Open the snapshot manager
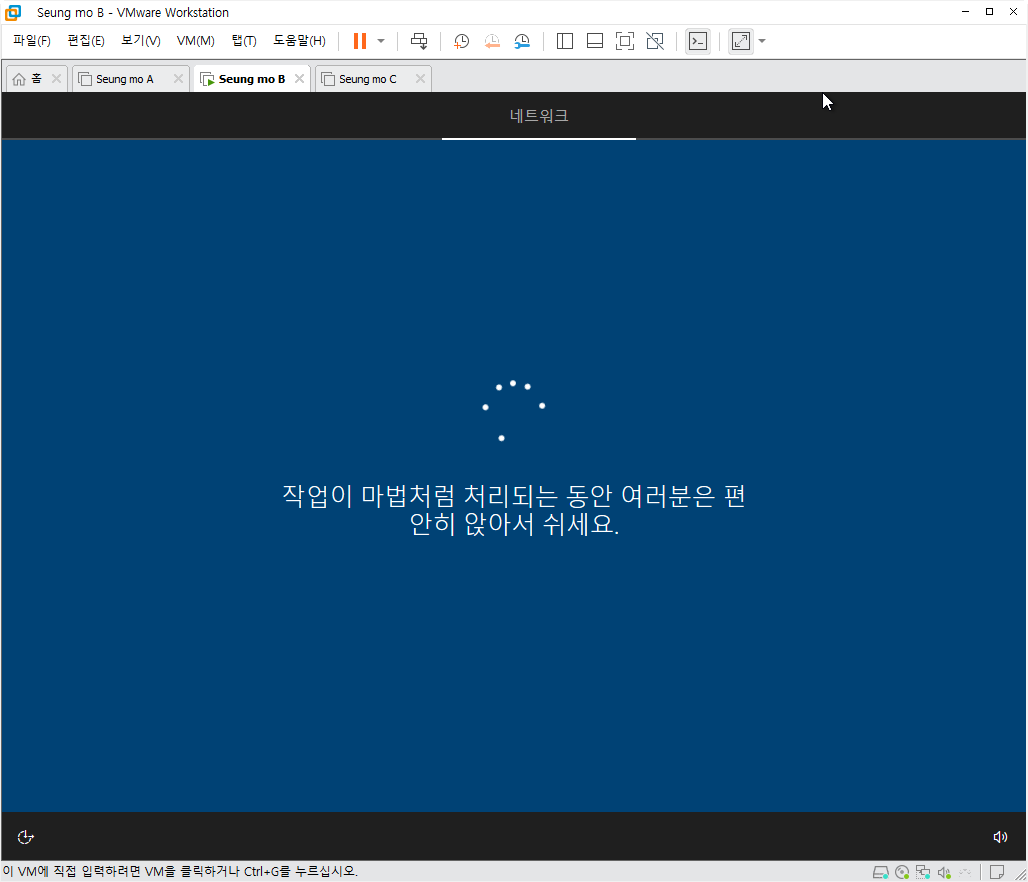This screenshot has height=882, width=1028. [x=522, y=41]
